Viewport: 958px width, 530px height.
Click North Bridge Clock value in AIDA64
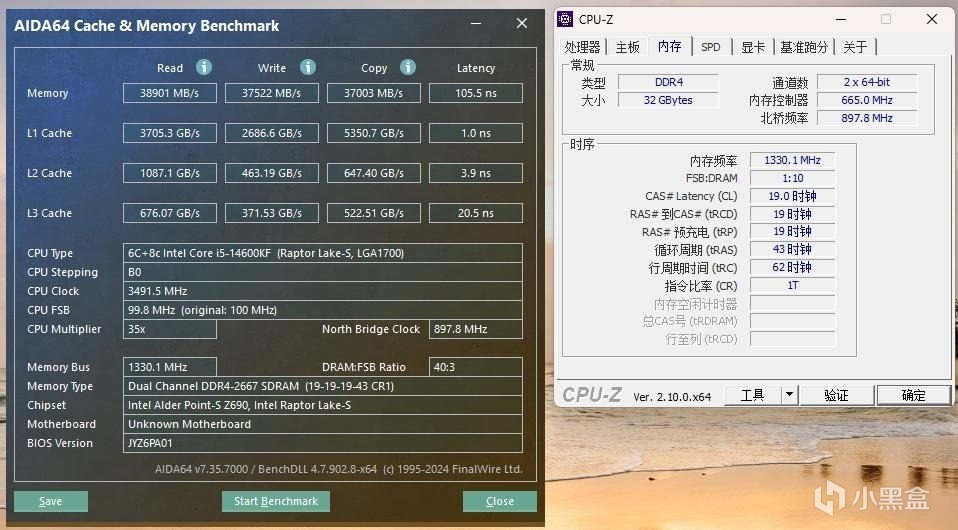coord(476,329)
